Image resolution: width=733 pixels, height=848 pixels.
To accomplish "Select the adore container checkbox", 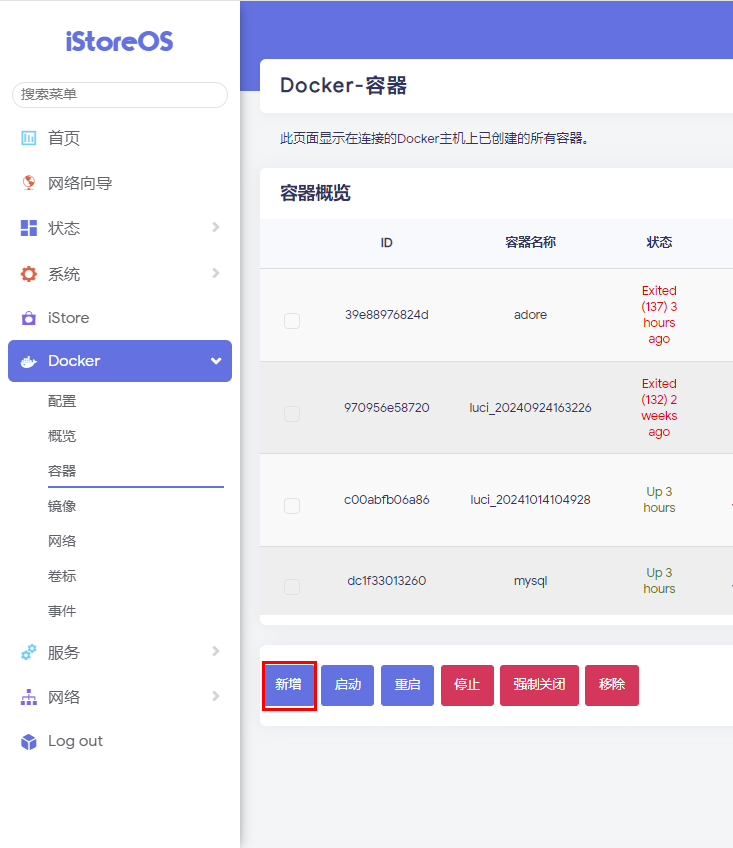I will (x=292, y=321).
